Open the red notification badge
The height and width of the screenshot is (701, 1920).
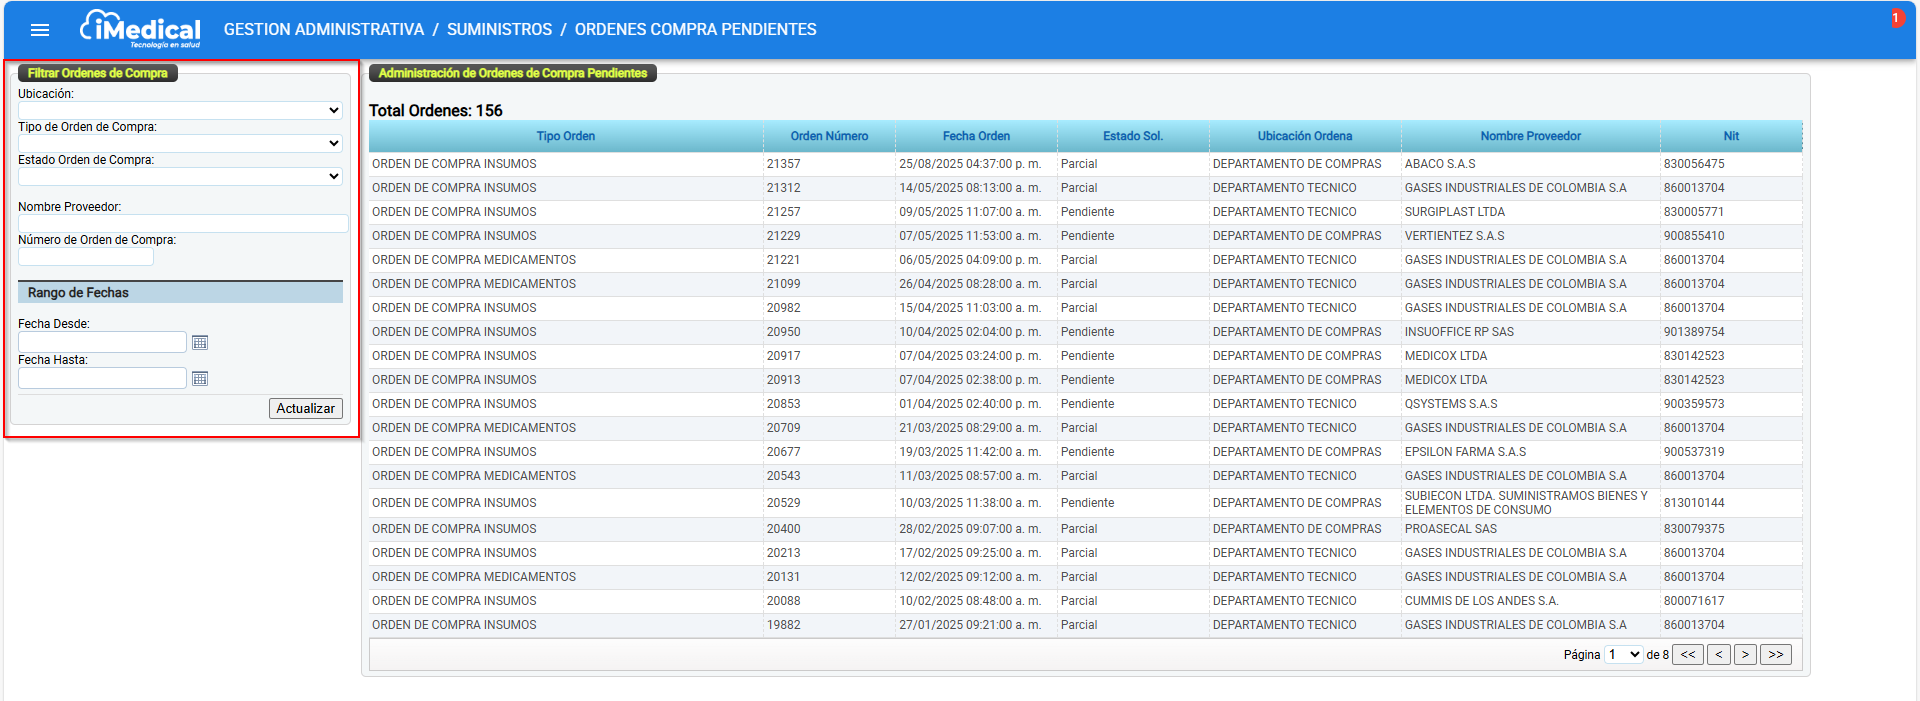click(x=1895, y=18)
